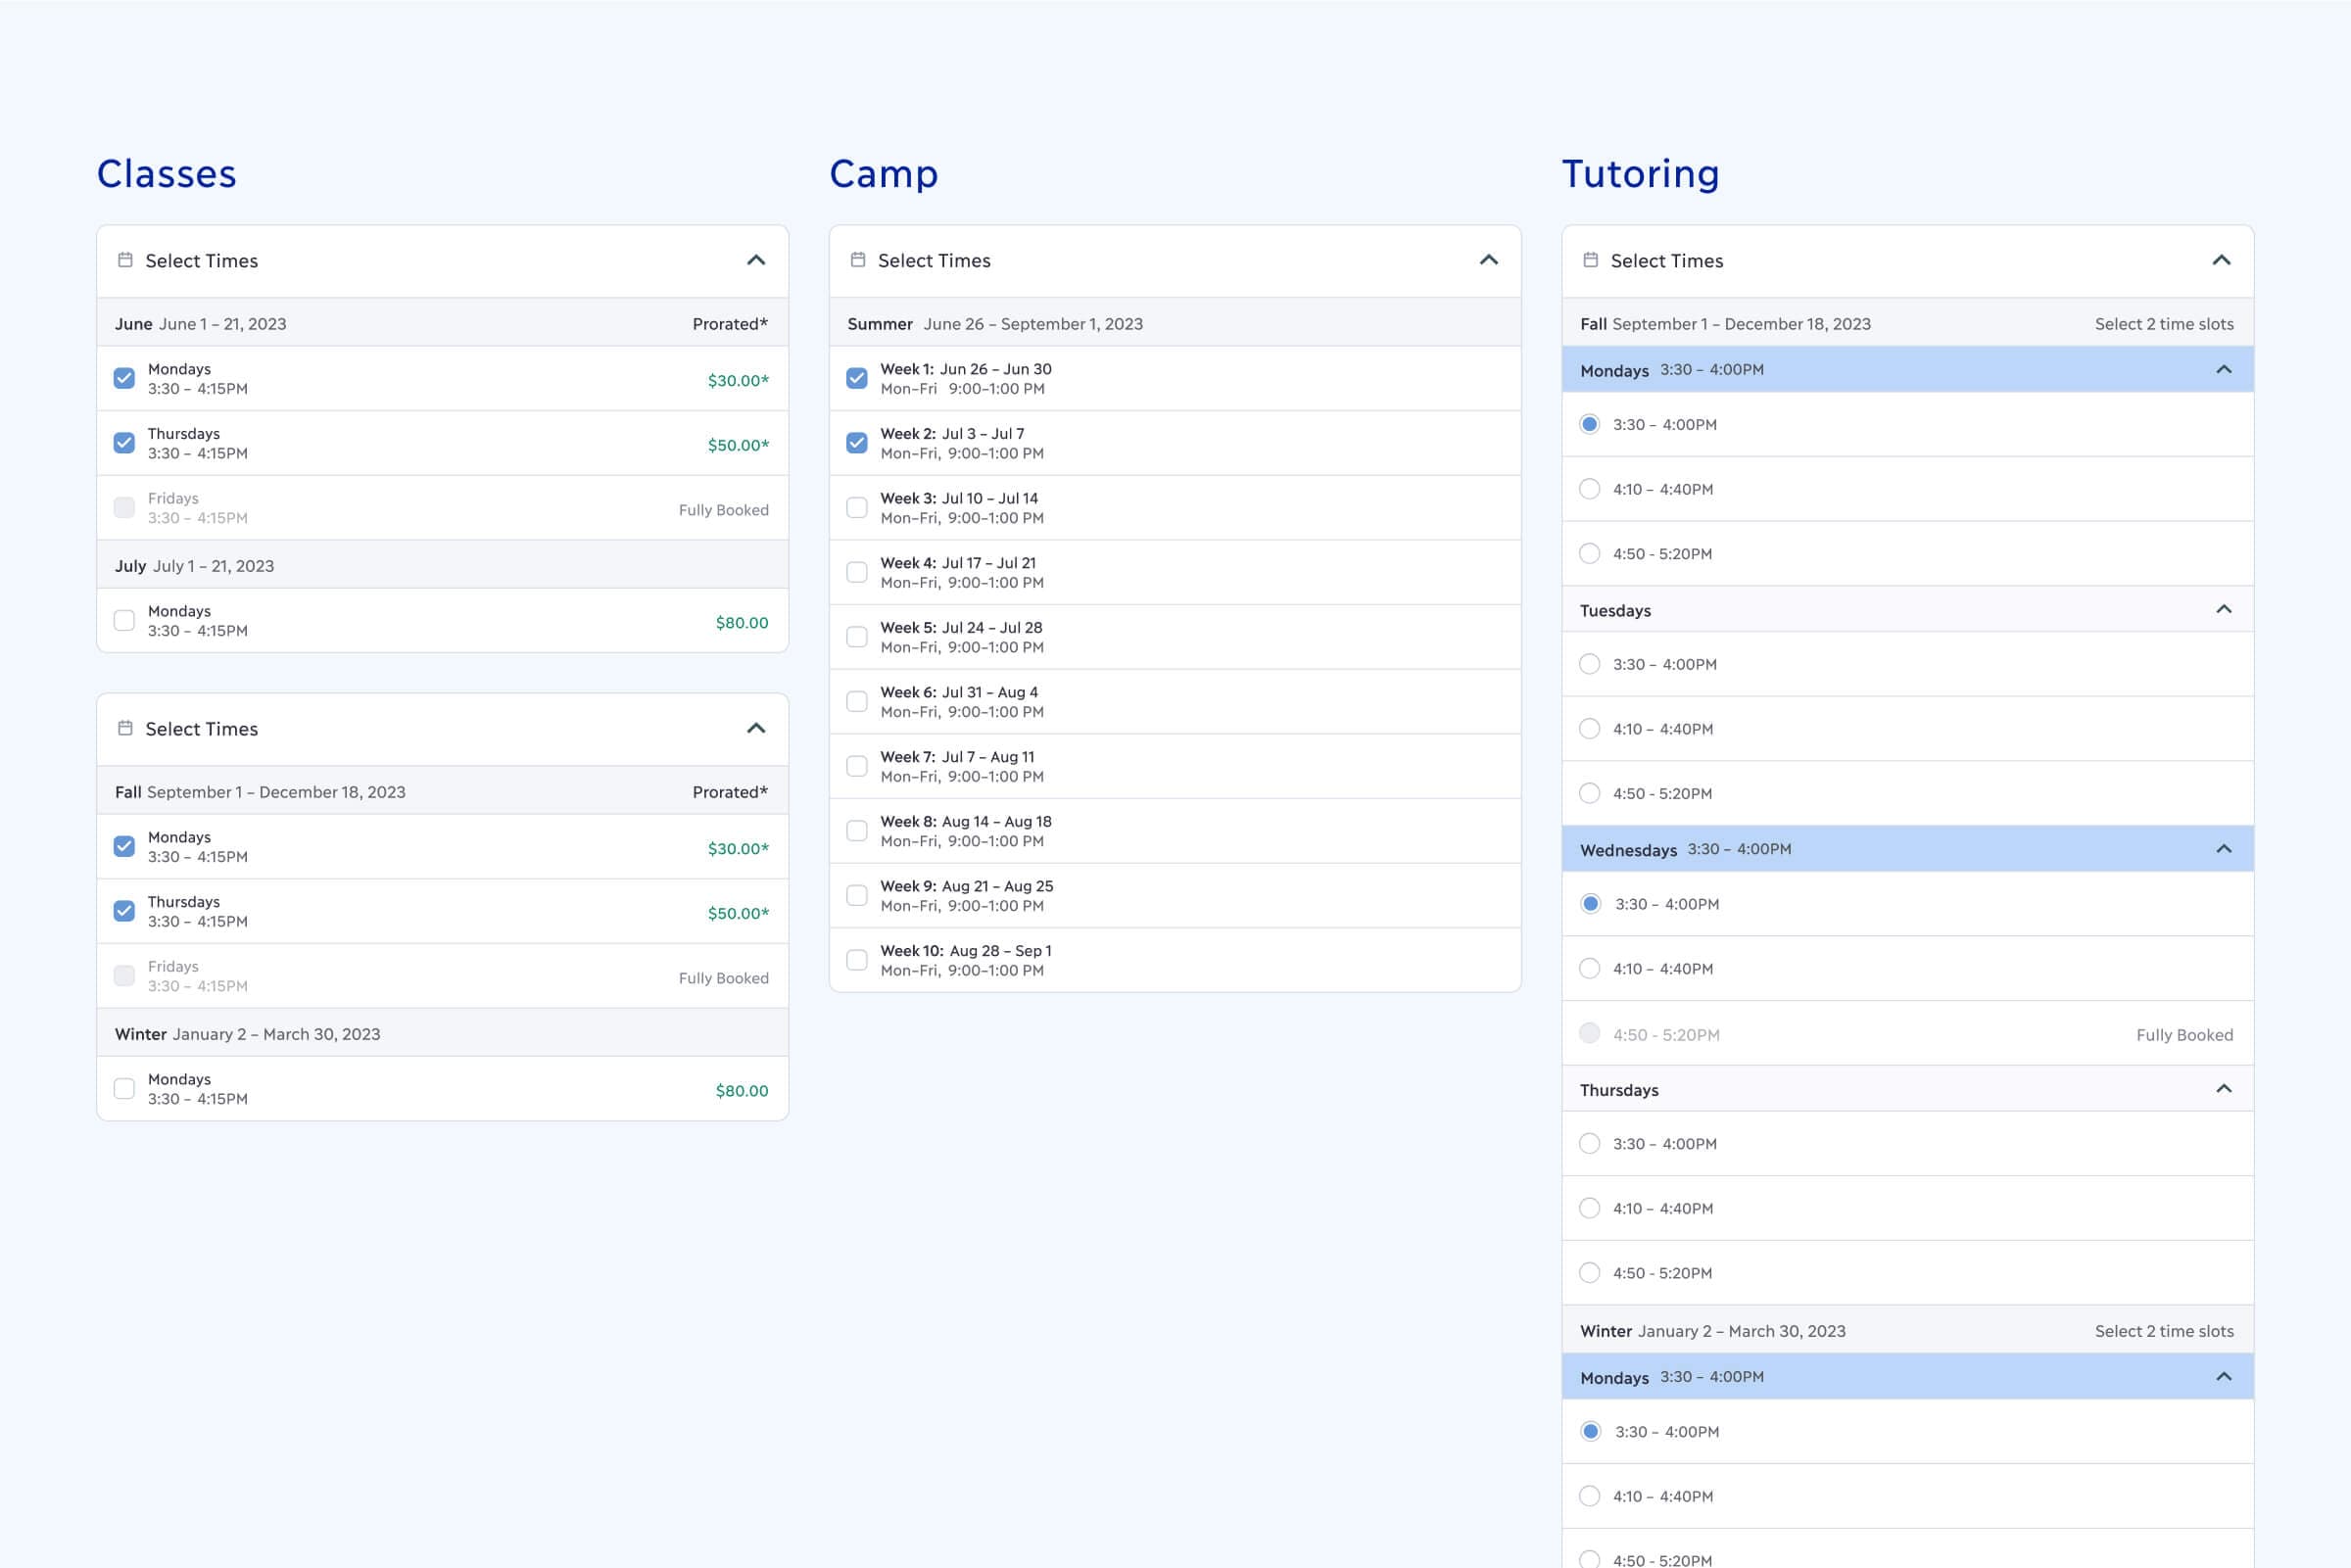Uncheck June Mondays class at $30.00
The image size is (2351, 1568).
click(x=124, y=378)
